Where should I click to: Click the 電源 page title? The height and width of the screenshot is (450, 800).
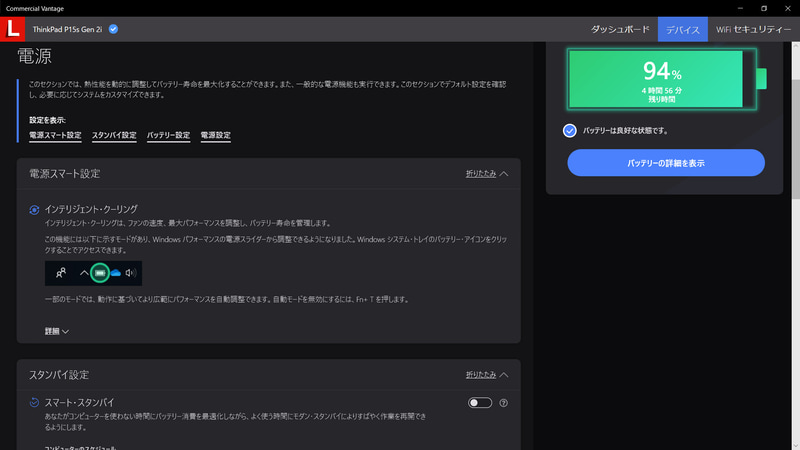[x=35, y=56]
